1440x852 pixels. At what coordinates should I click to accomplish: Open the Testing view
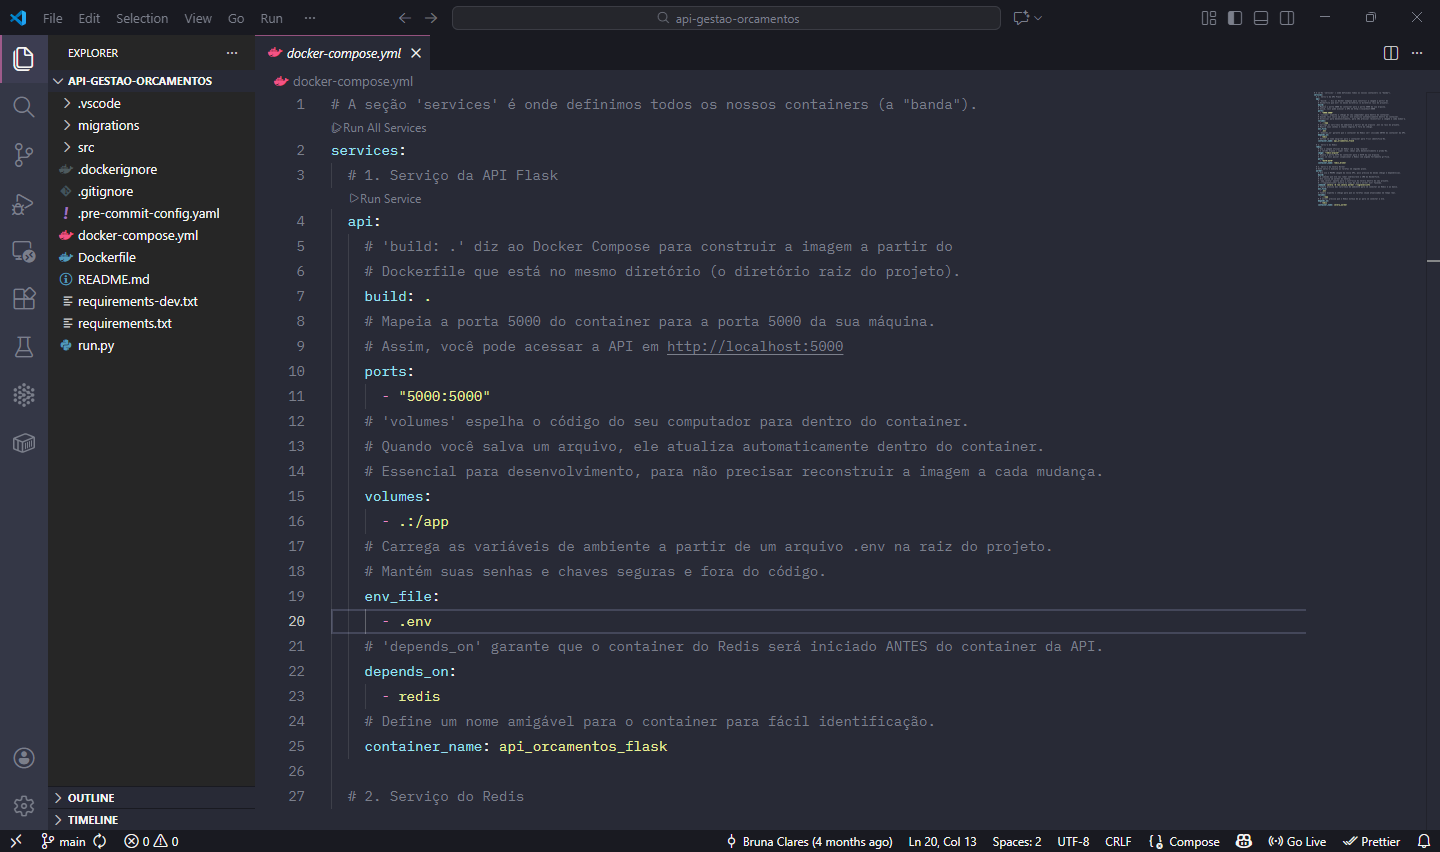click(24, 346)
